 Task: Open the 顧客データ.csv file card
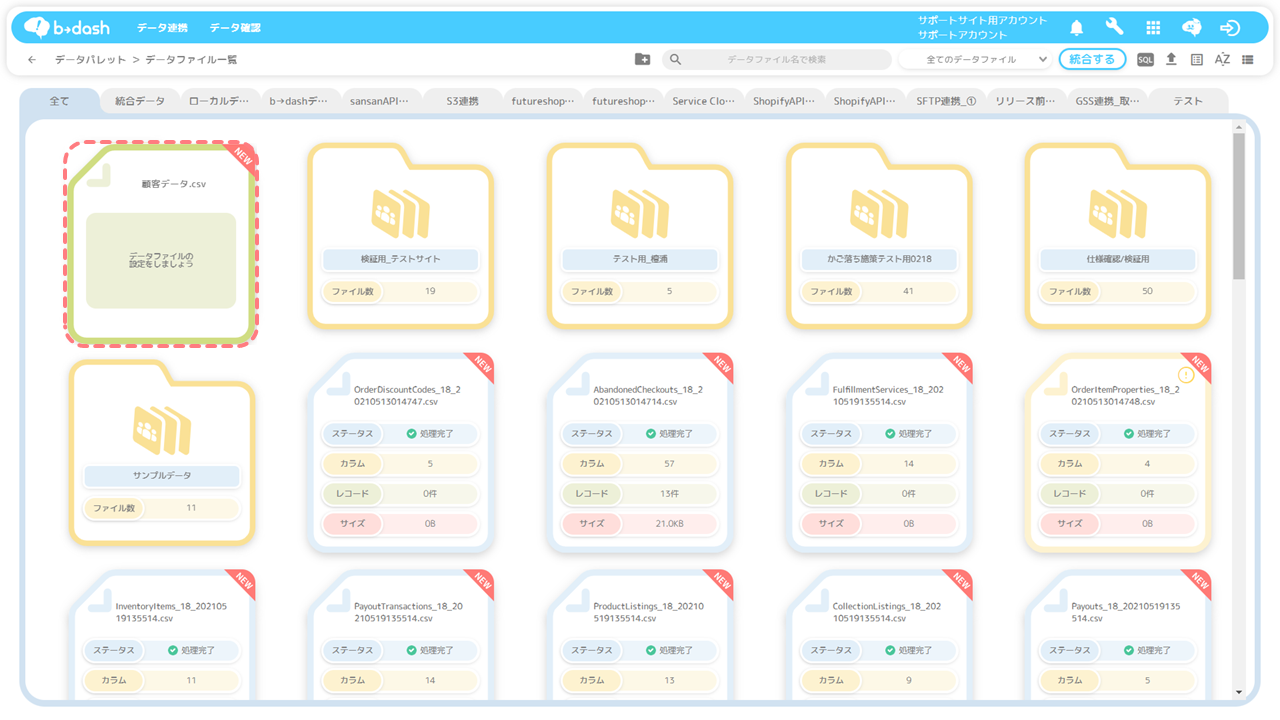coord(161,243)
